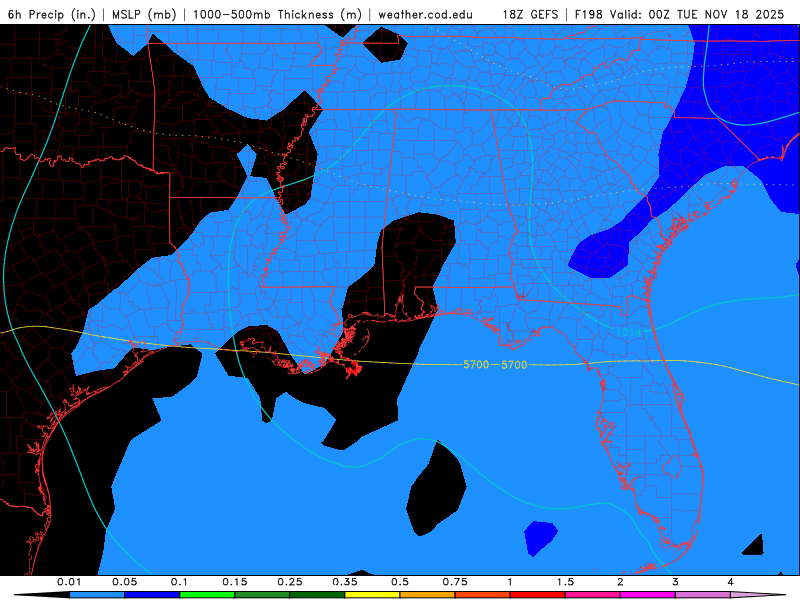
Task: Click the red 1 inch legend swatch
Action: 538,595
